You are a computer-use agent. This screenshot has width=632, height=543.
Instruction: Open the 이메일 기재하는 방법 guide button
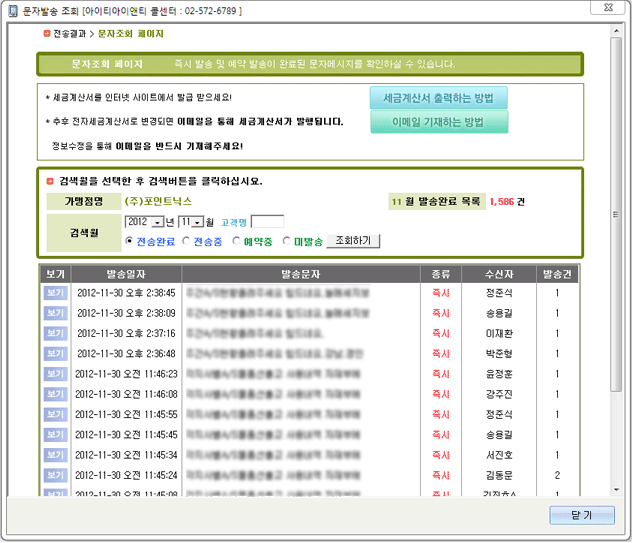coord(438,122)
